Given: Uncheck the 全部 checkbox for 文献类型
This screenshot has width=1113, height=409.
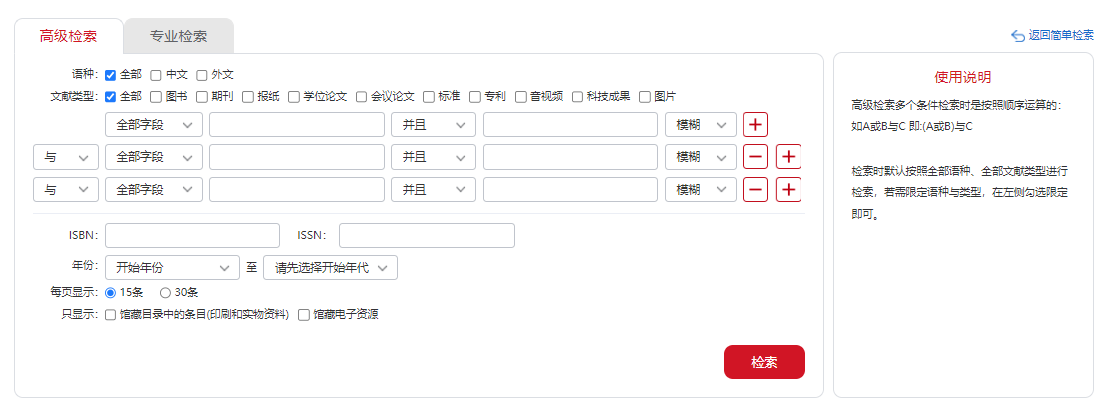Looking at the screenshot, I should [110, 97].
